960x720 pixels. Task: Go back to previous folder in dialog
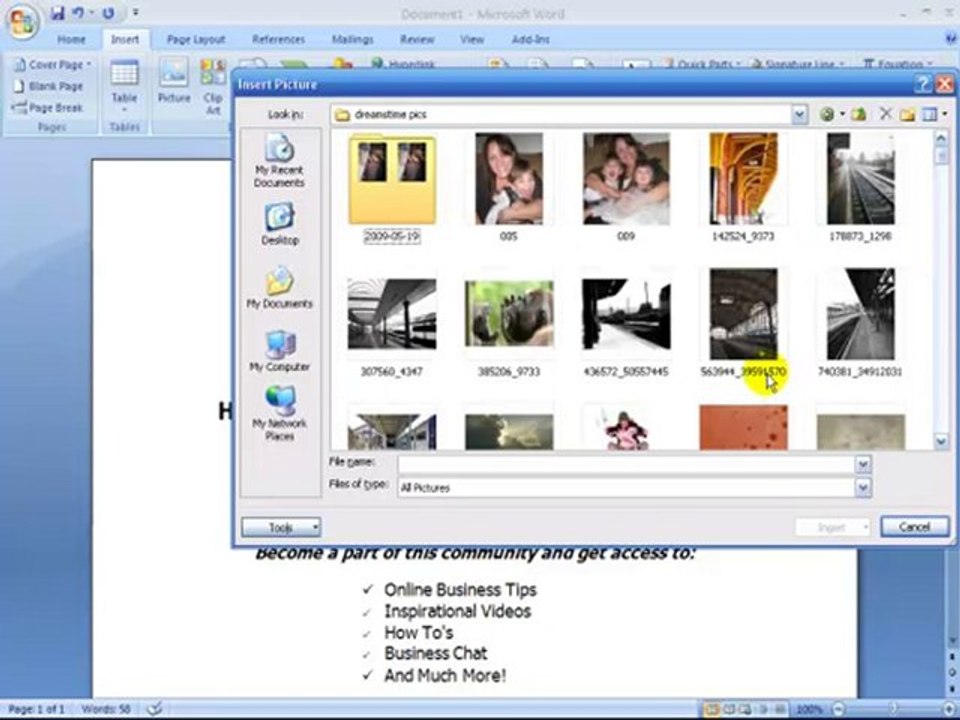click(x=827, y=114)
